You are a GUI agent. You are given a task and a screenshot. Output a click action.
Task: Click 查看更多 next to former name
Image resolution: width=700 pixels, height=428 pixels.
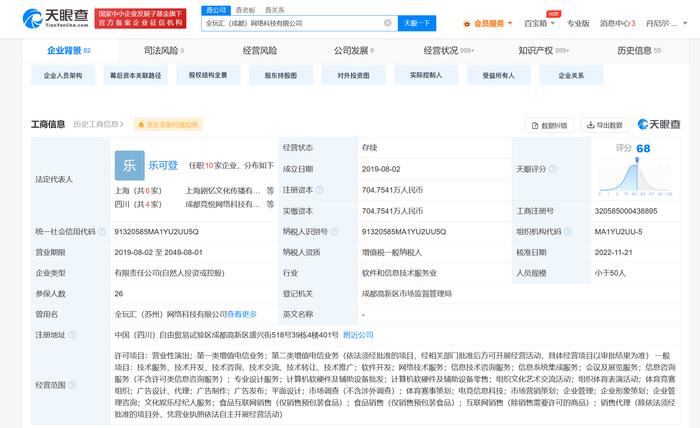(x=242, y=314)
